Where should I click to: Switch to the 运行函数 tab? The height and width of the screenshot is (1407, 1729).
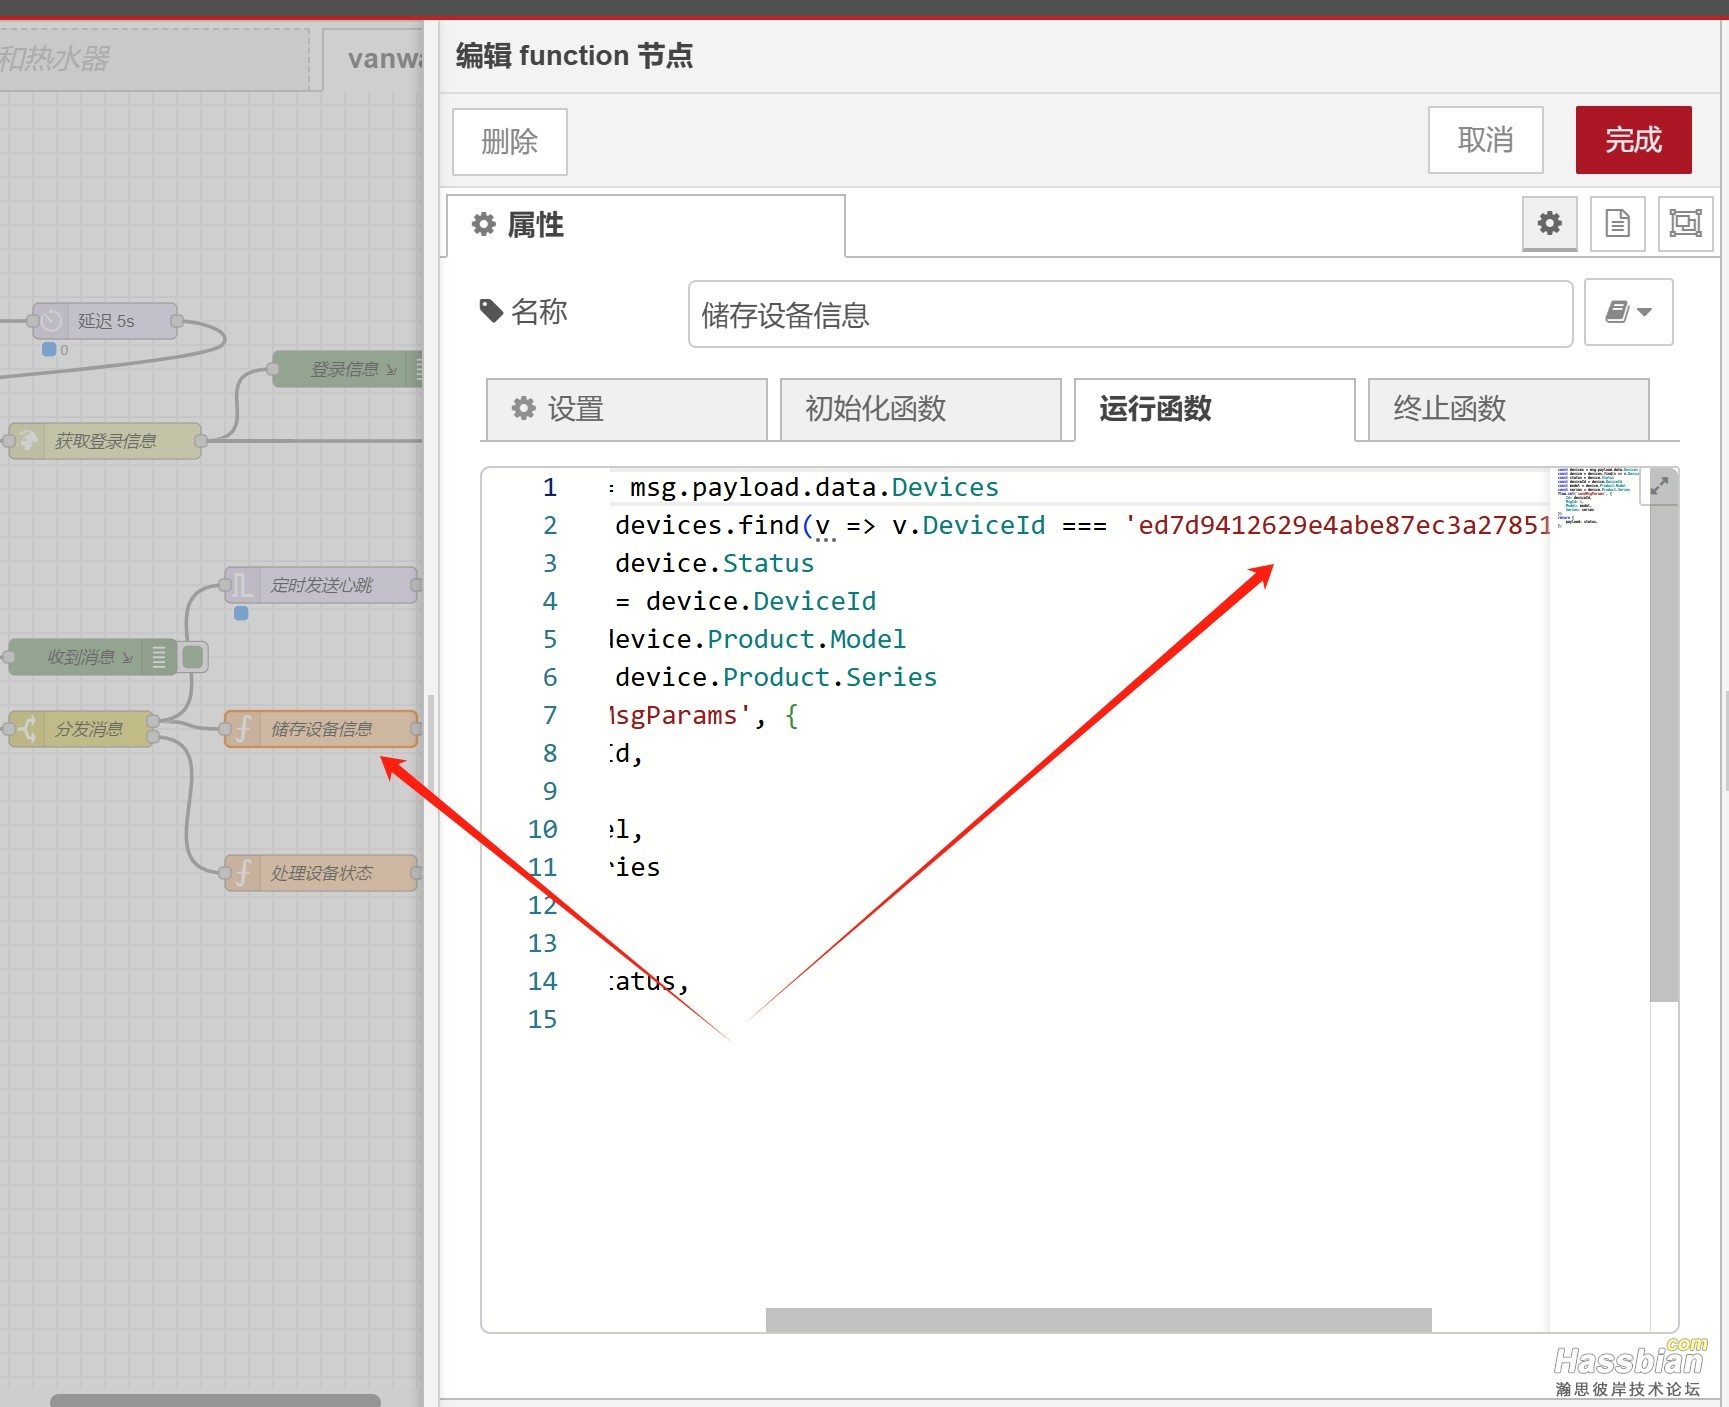pos(1214,409)
